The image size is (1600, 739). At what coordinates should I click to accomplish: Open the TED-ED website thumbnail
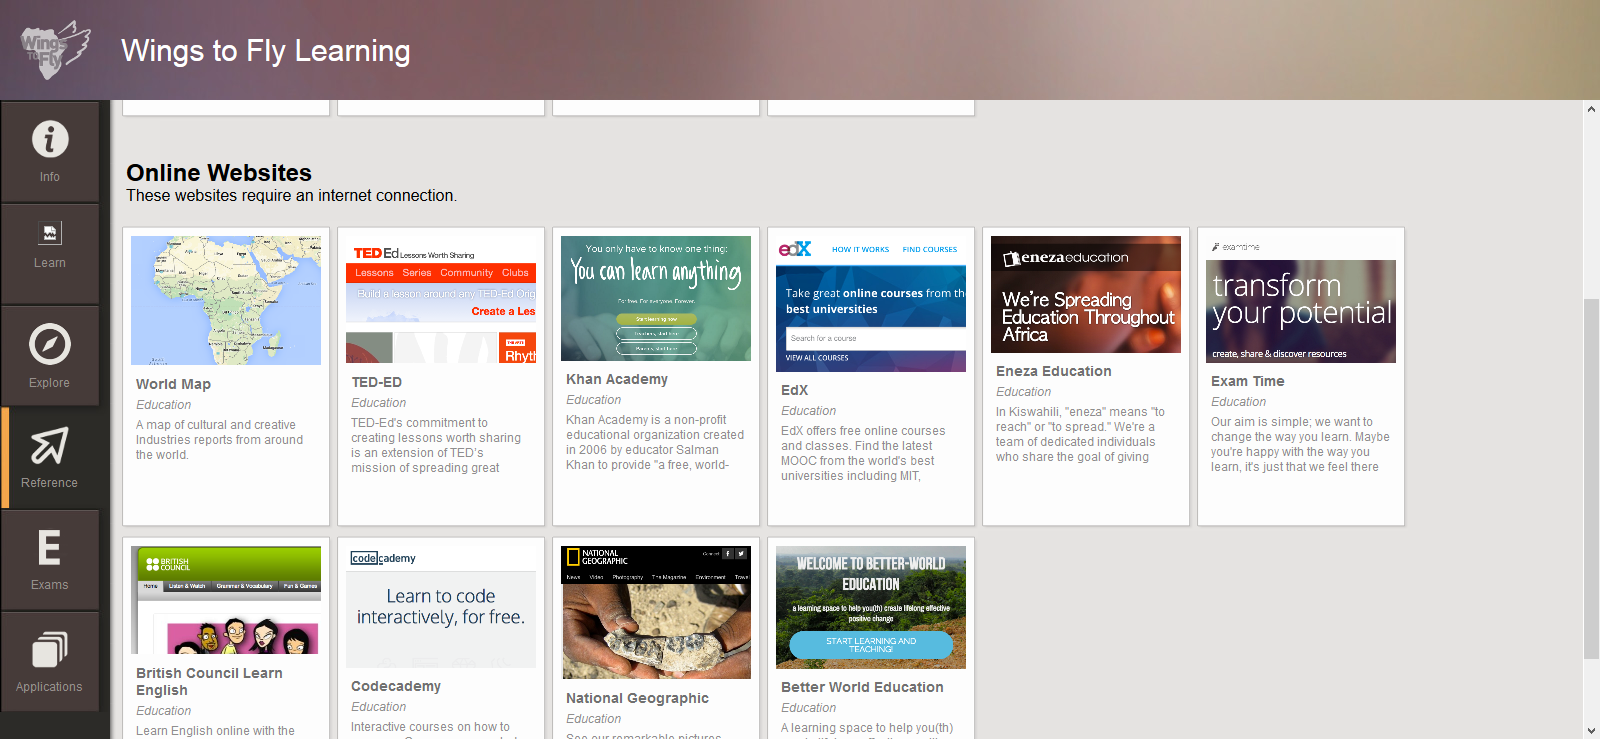(441, 299)
